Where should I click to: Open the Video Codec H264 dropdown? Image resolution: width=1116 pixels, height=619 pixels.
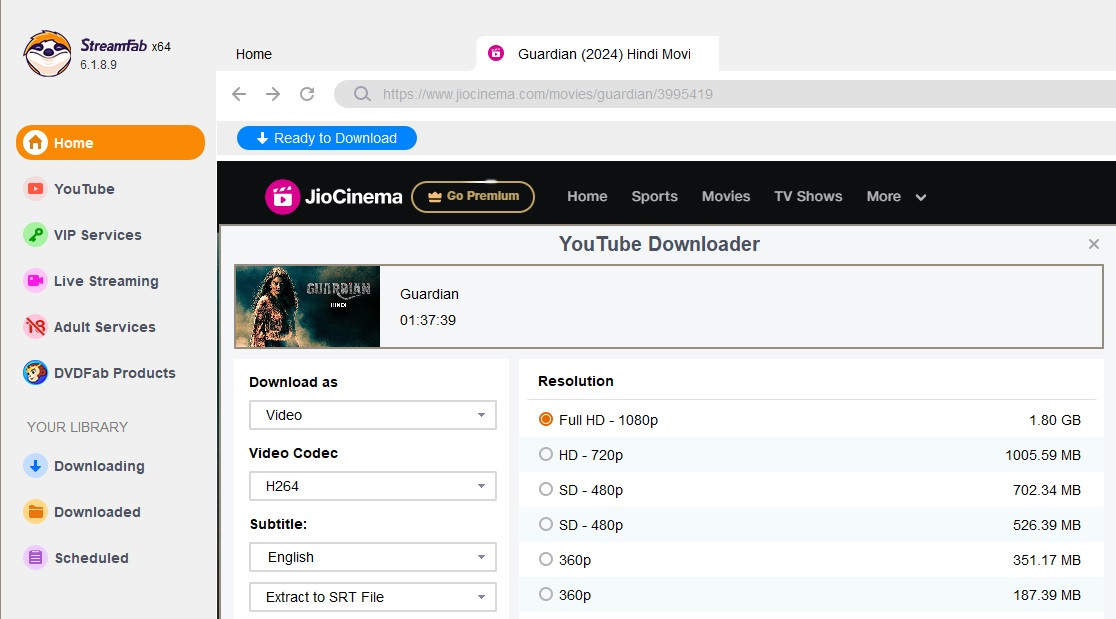pyautogui.click(x=372, y=486)
